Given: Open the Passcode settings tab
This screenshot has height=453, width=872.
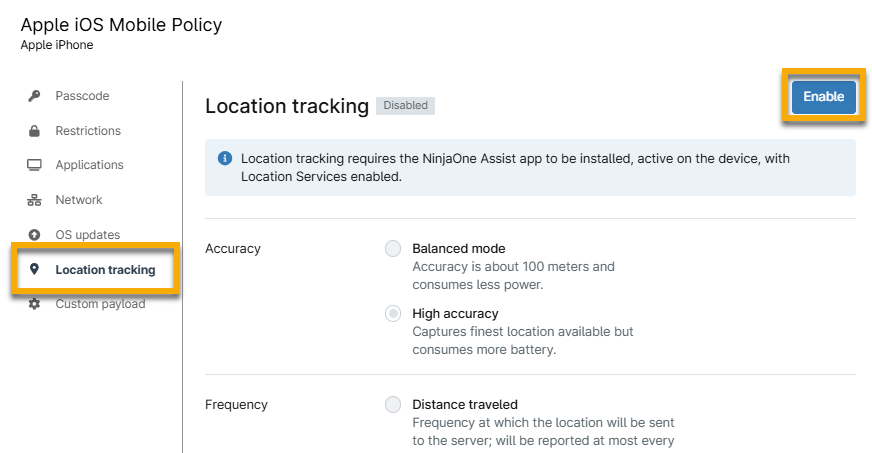Looking at the screenshot, I should [x=82, y=96].
